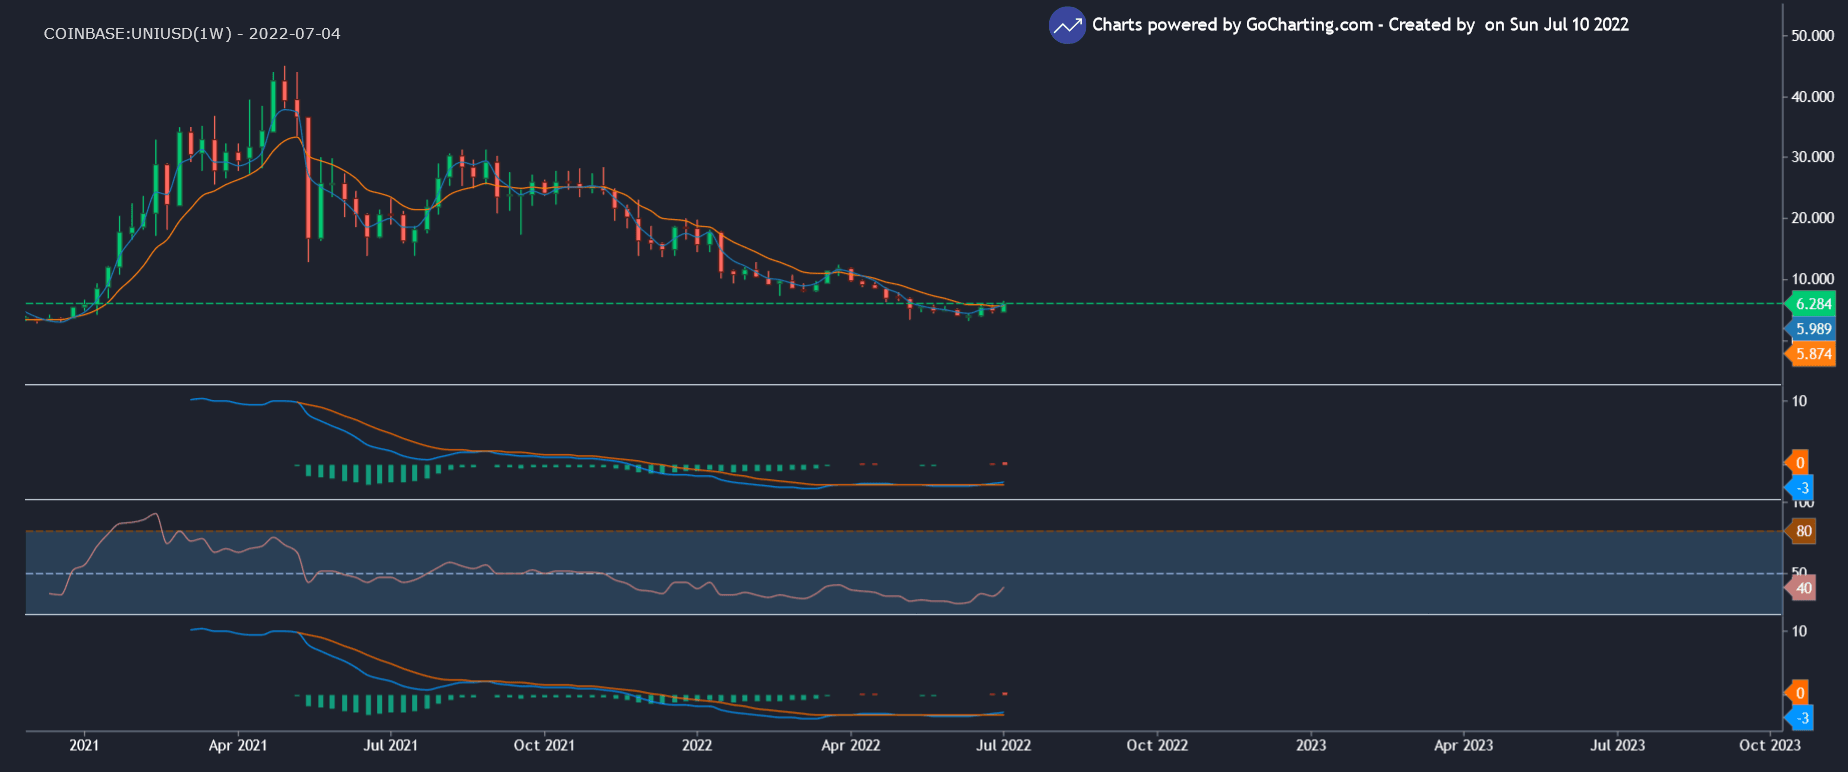Click the Apr 2021 time axis label

tap(238, 745)
